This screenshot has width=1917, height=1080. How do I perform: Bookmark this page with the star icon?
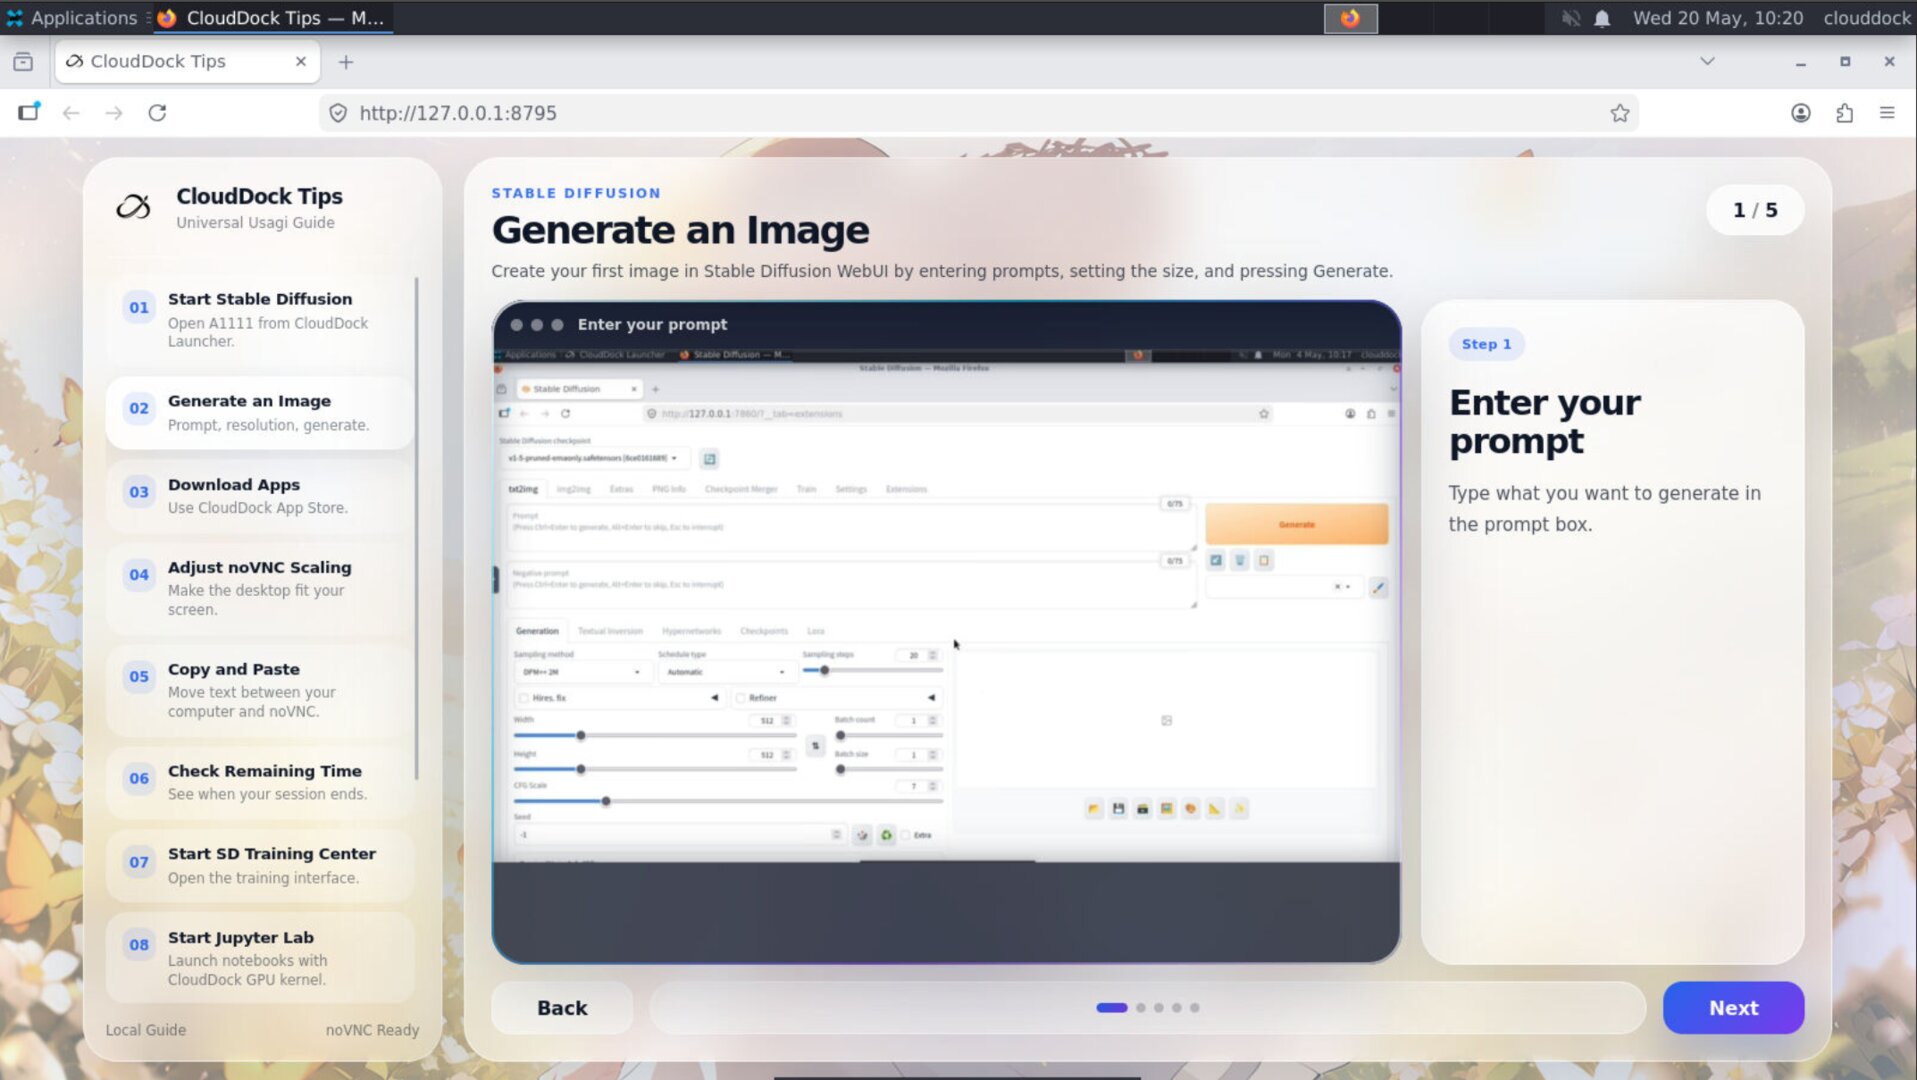click(x=1619, y=113)
